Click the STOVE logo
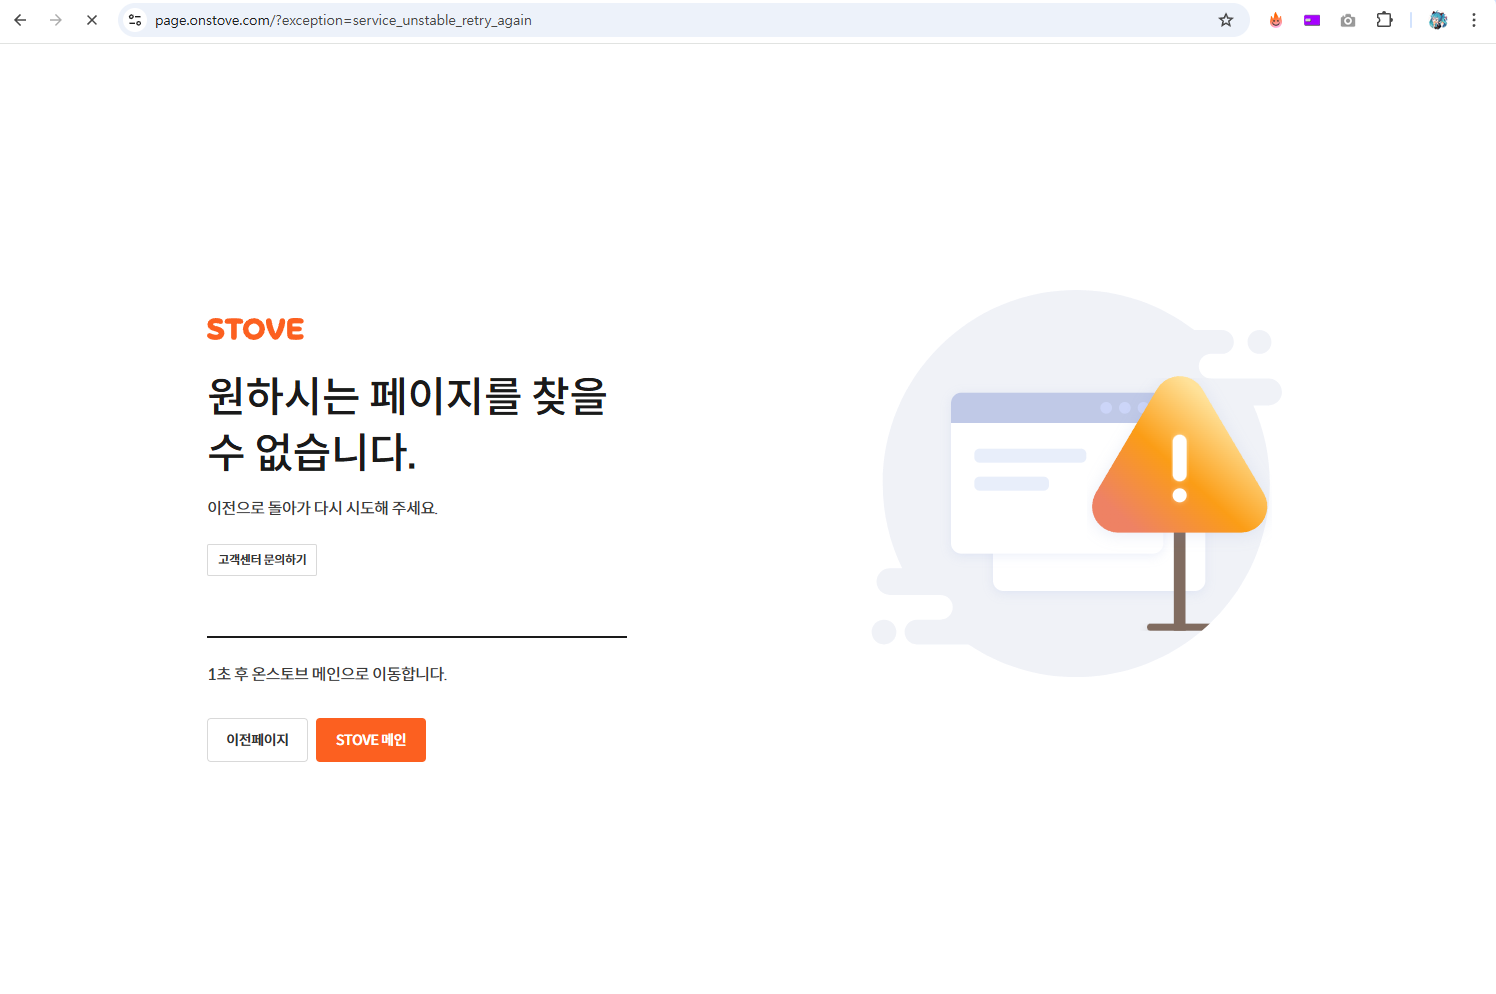Viewport: 1496px width, 994px height. 255,329
